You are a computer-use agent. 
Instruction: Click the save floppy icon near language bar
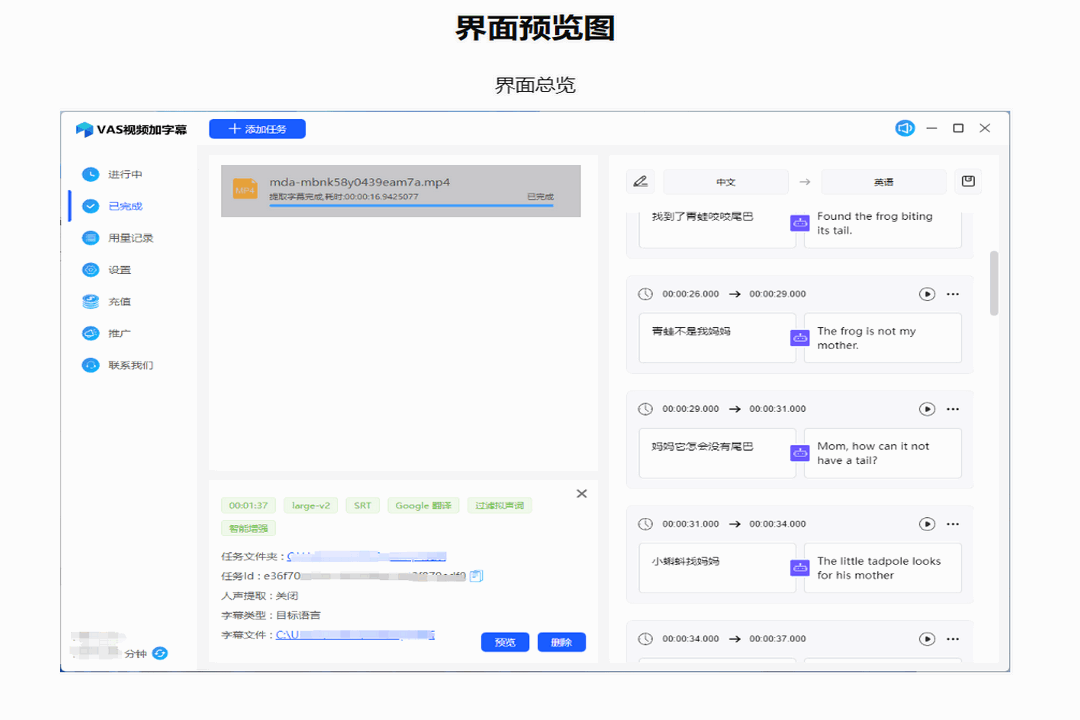point(968,181)
